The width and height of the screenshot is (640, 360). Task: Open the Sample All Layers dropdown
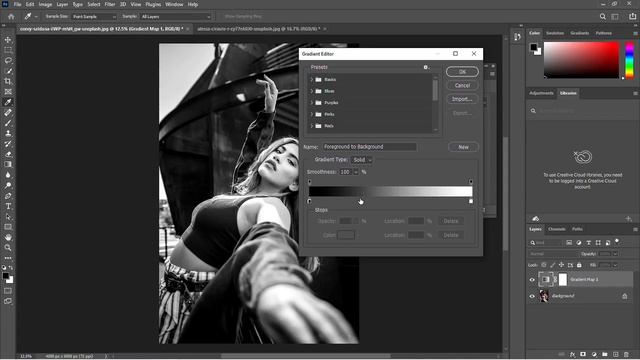[x=176, y=17]
